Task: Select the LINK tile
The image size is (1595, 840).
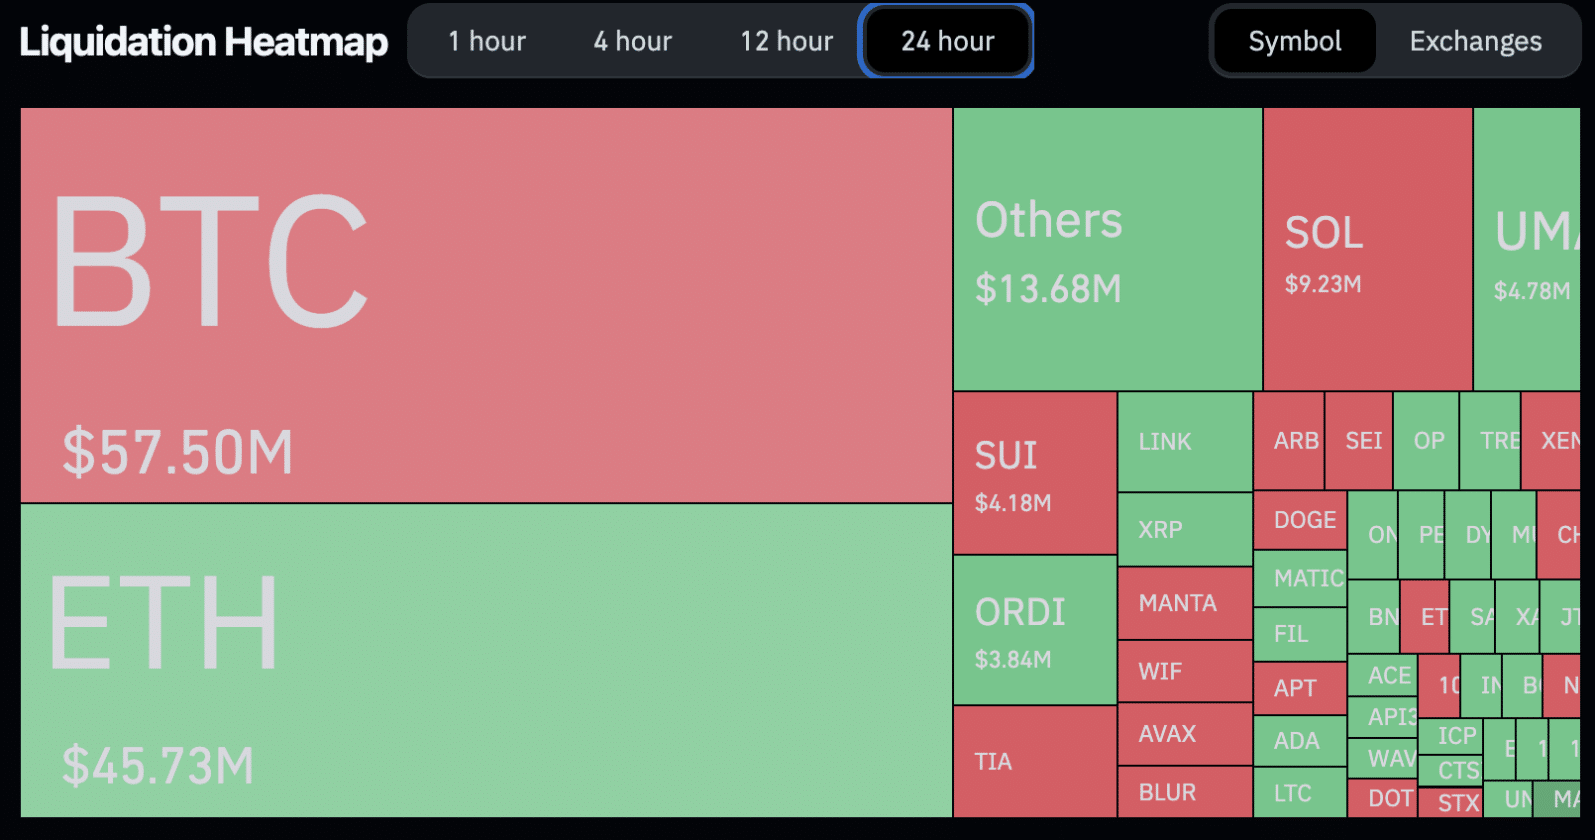Action: (1185, 441)
